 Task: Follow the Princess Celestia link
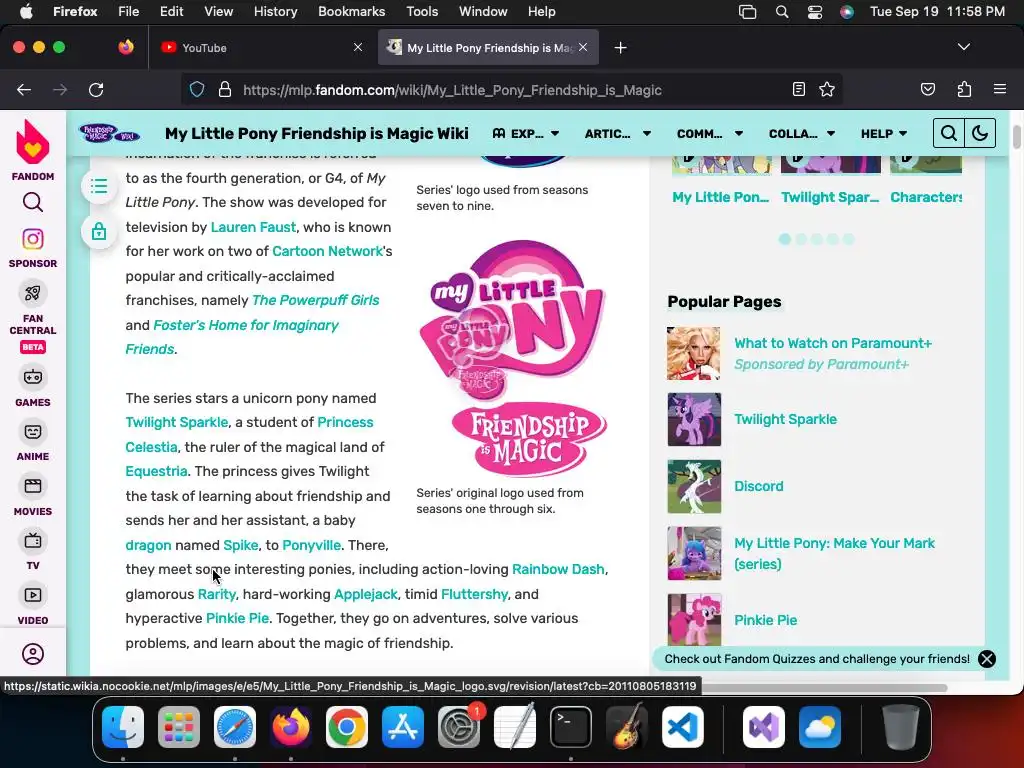coord(249,435)
